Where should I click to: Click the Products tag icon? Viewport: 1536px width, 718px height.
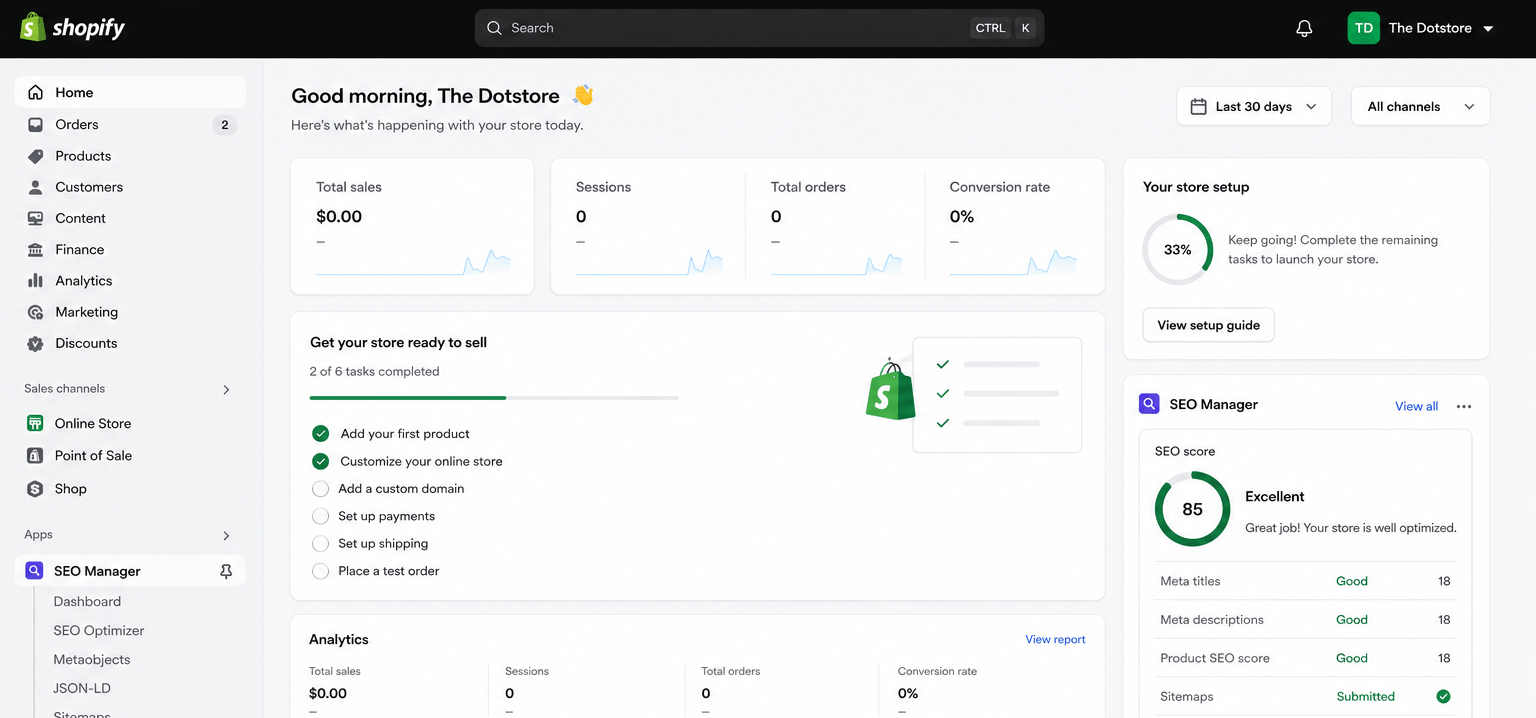point(36,156)
